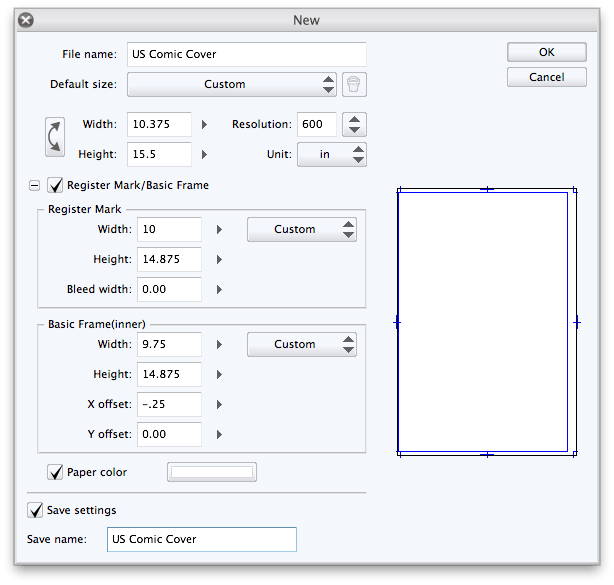
Task: Expand arrow beside Y offset
Action: [219, 434]
